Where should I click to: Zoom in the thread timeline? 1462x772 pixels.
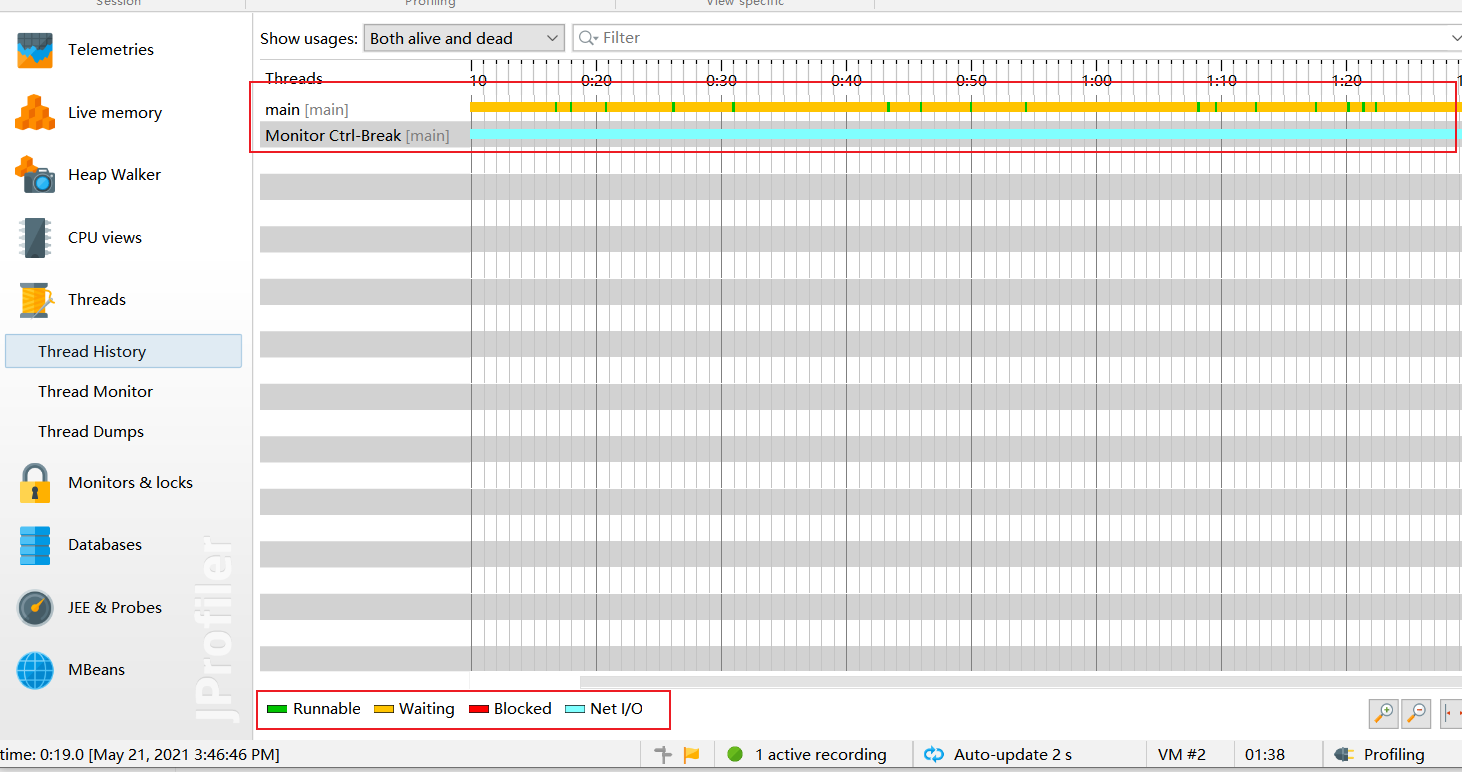click(1383, 713)
